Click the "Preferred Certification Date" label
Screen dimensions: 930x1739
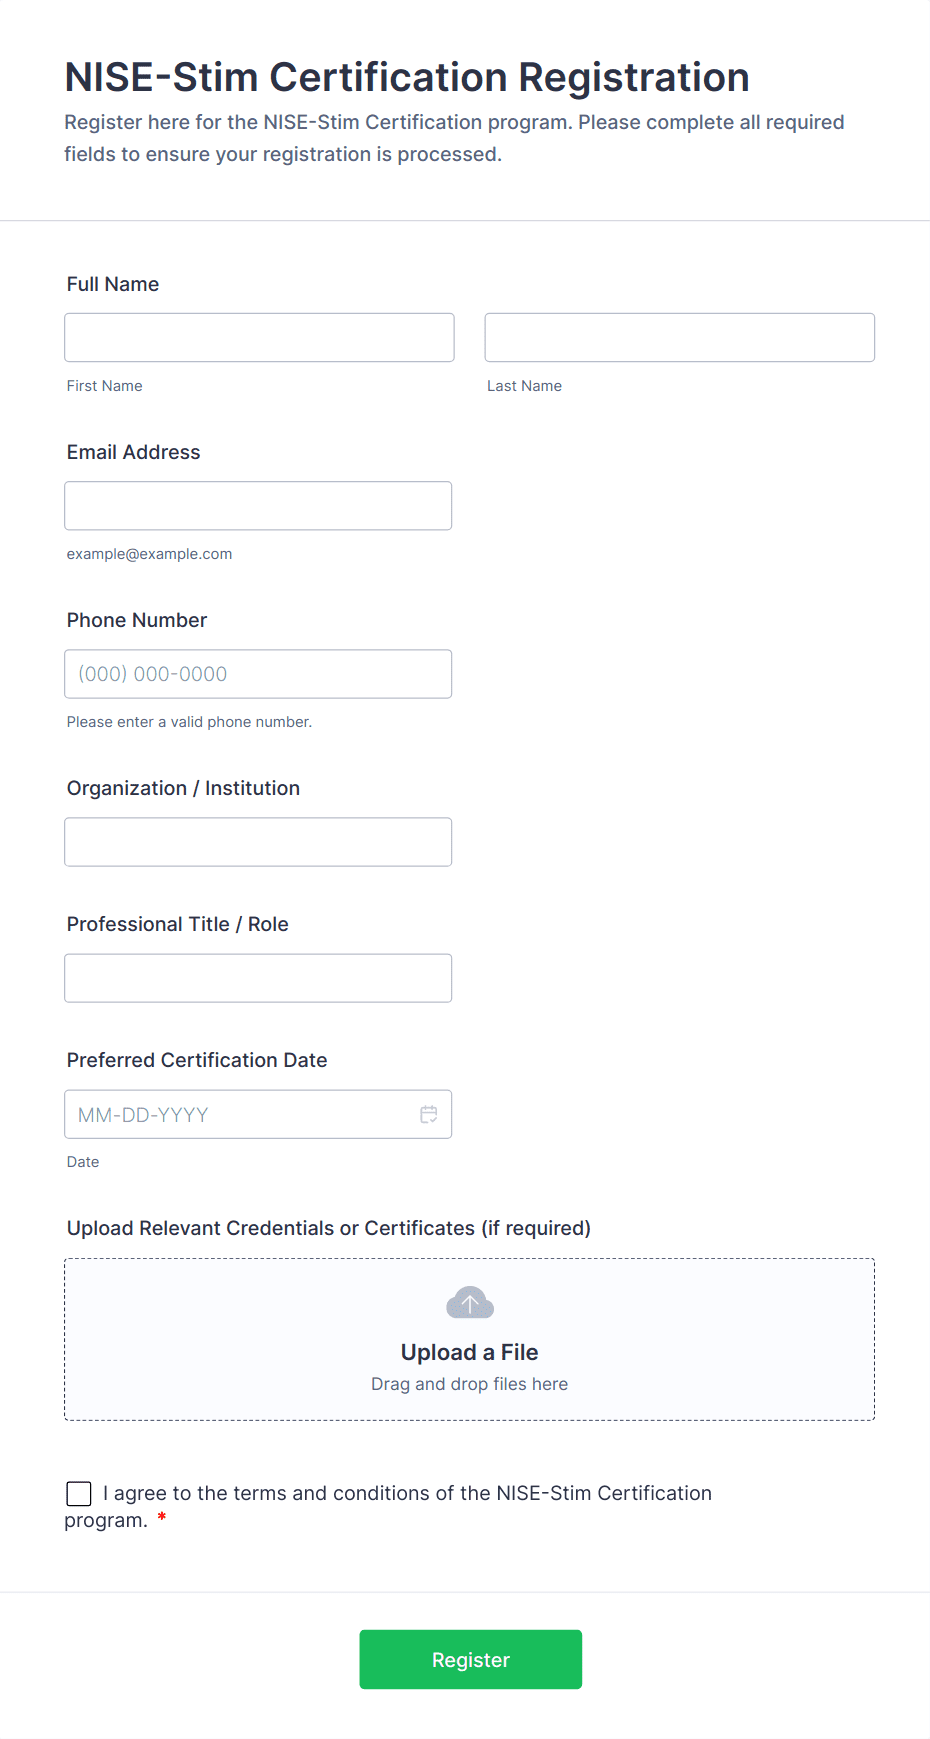click(197, 1060)
